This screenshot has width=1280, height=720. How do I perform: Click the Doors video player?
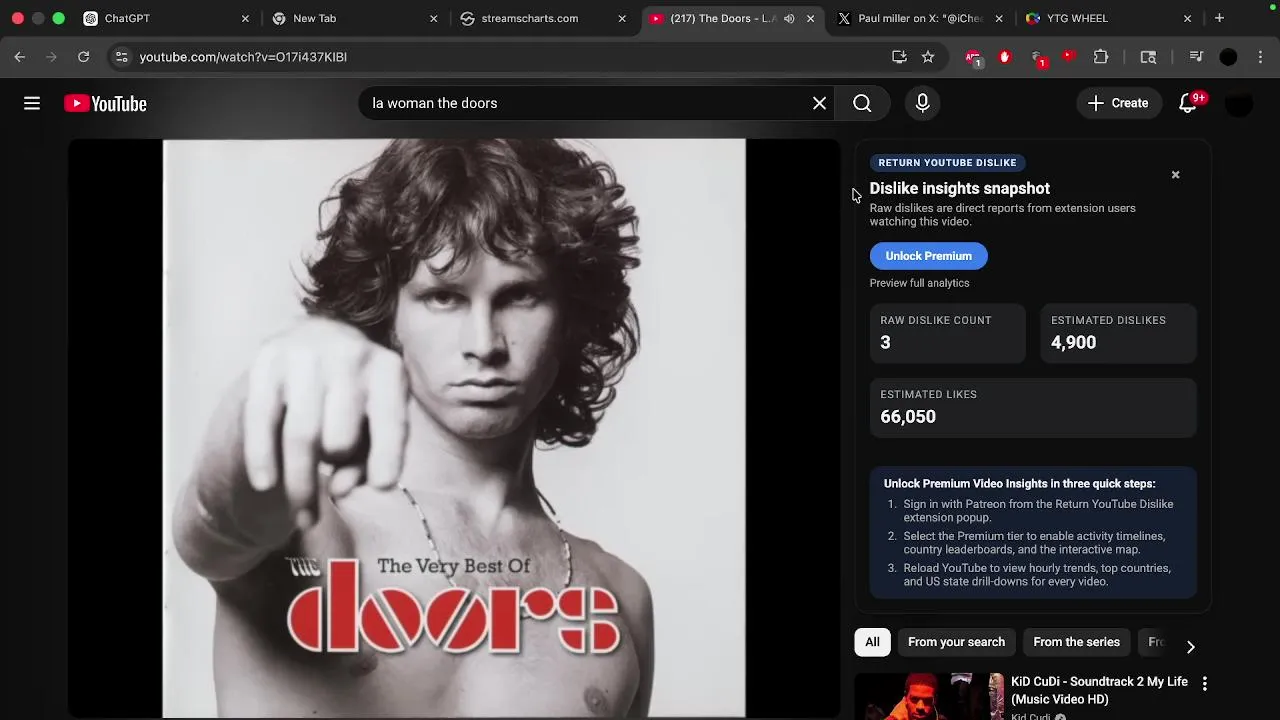[454, 428]
